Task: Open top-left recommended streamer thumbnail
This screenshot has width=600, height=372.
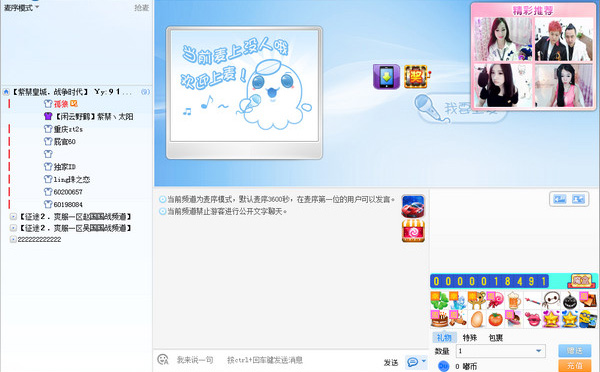Action: [x=503, y=39]
